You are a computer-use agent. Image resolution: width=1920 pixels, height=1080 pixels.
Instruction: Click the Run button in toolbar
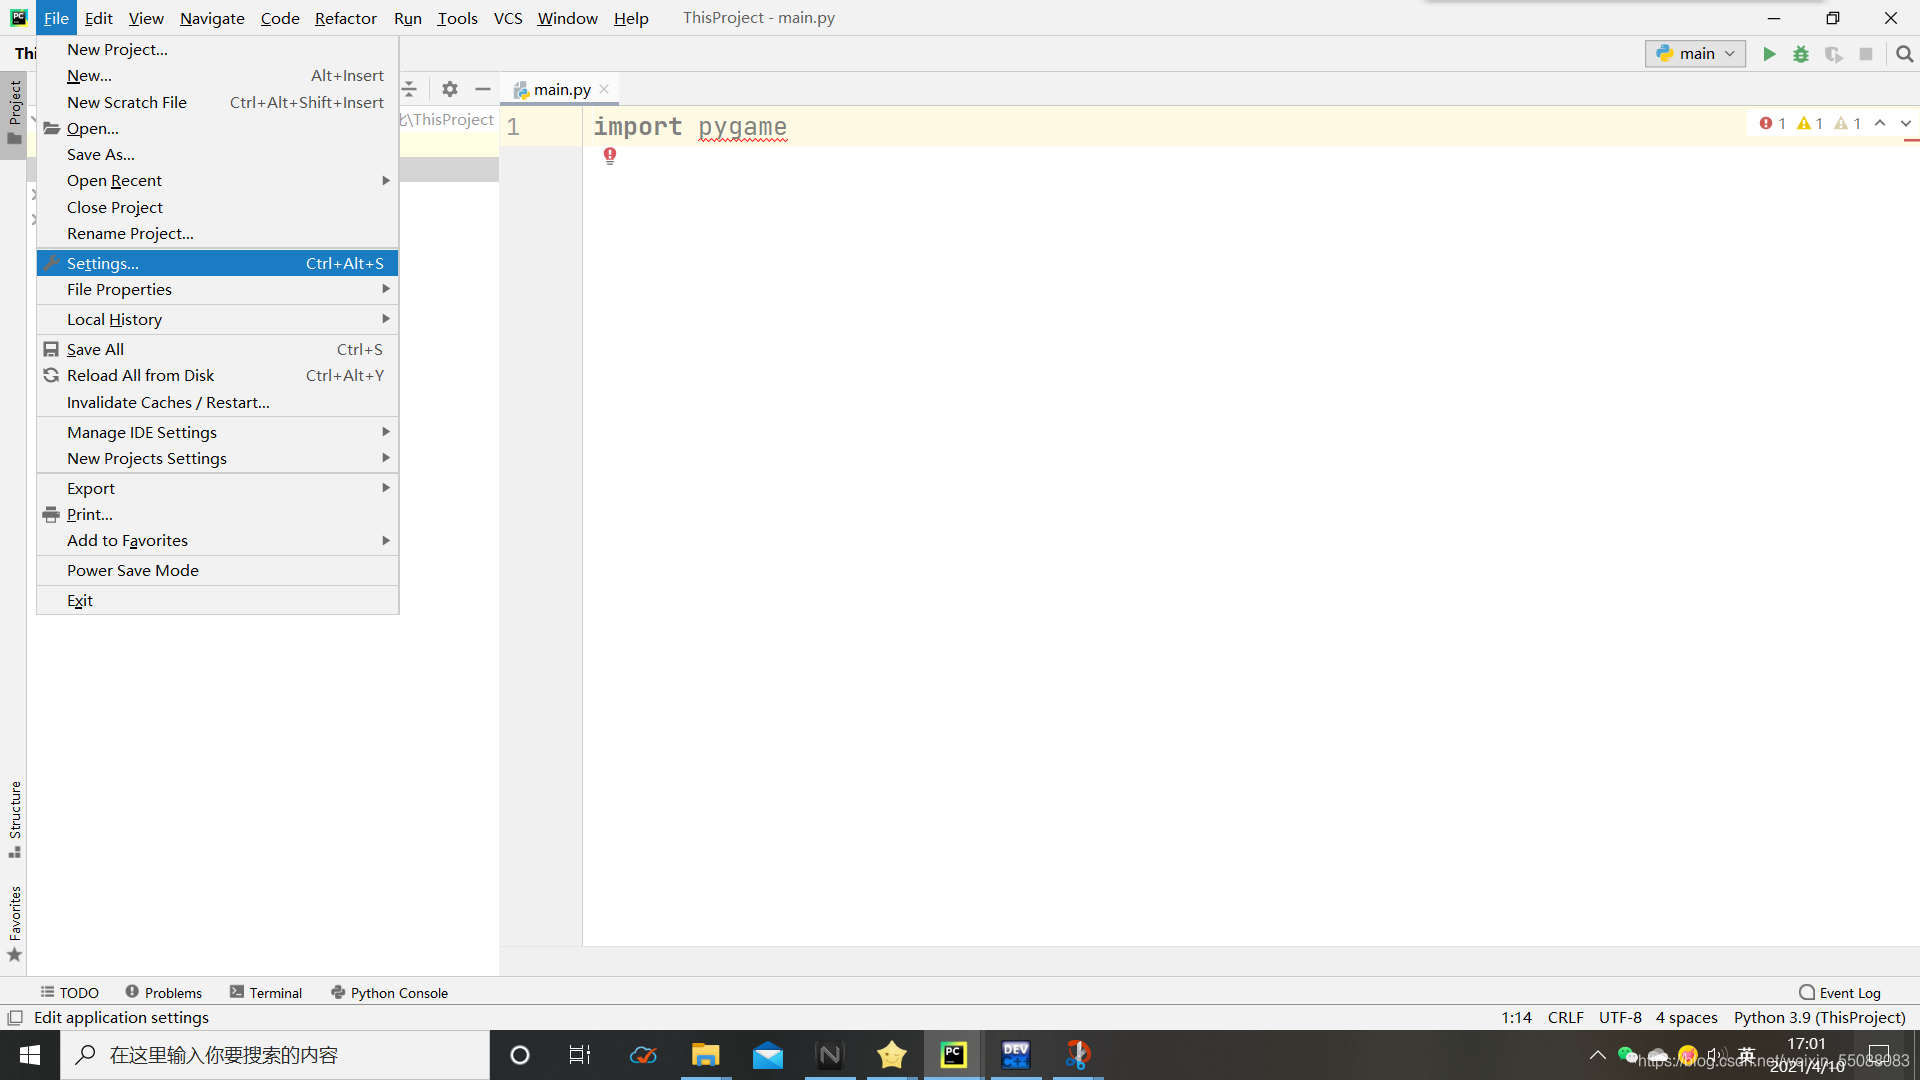pyautogui.click(x=1770, y=53)
